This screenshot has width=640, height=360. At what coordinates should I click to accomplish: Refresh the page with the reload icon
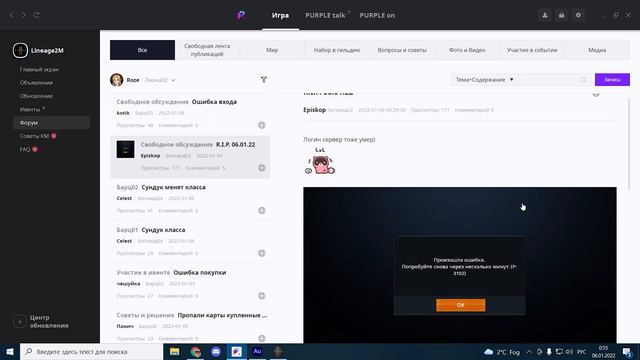(x=36, y=15)
